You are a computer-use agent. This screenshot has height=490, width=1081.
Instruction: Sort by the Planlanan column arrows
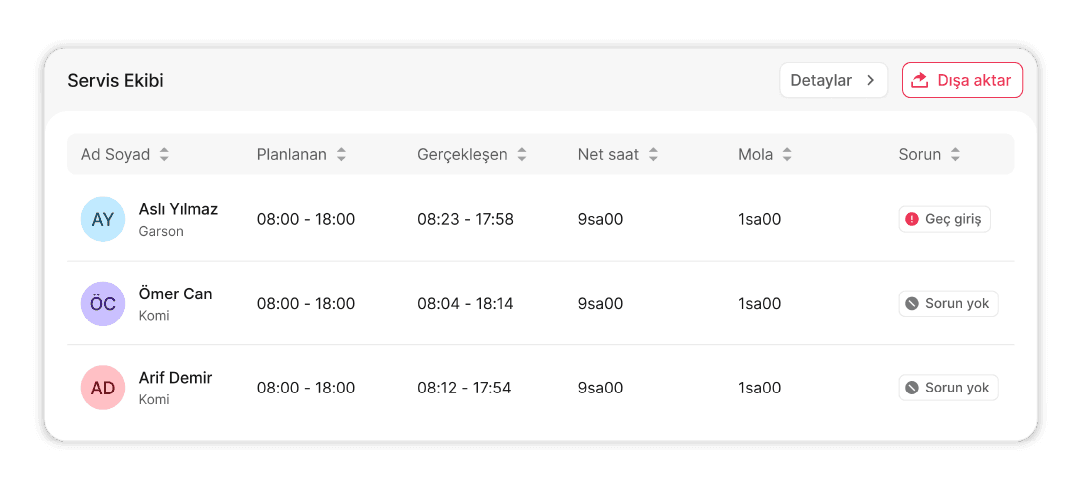click(341, 155)
